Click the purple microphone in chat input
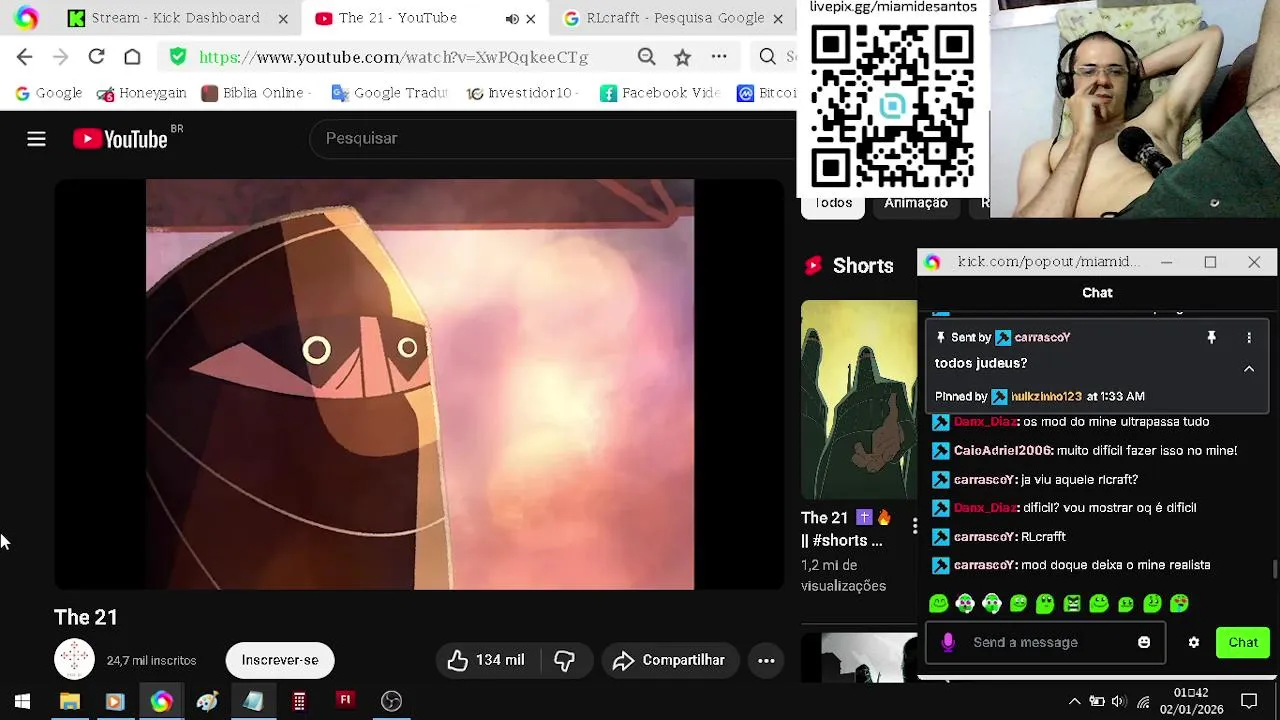The image size is (1280, 720). 948,642
